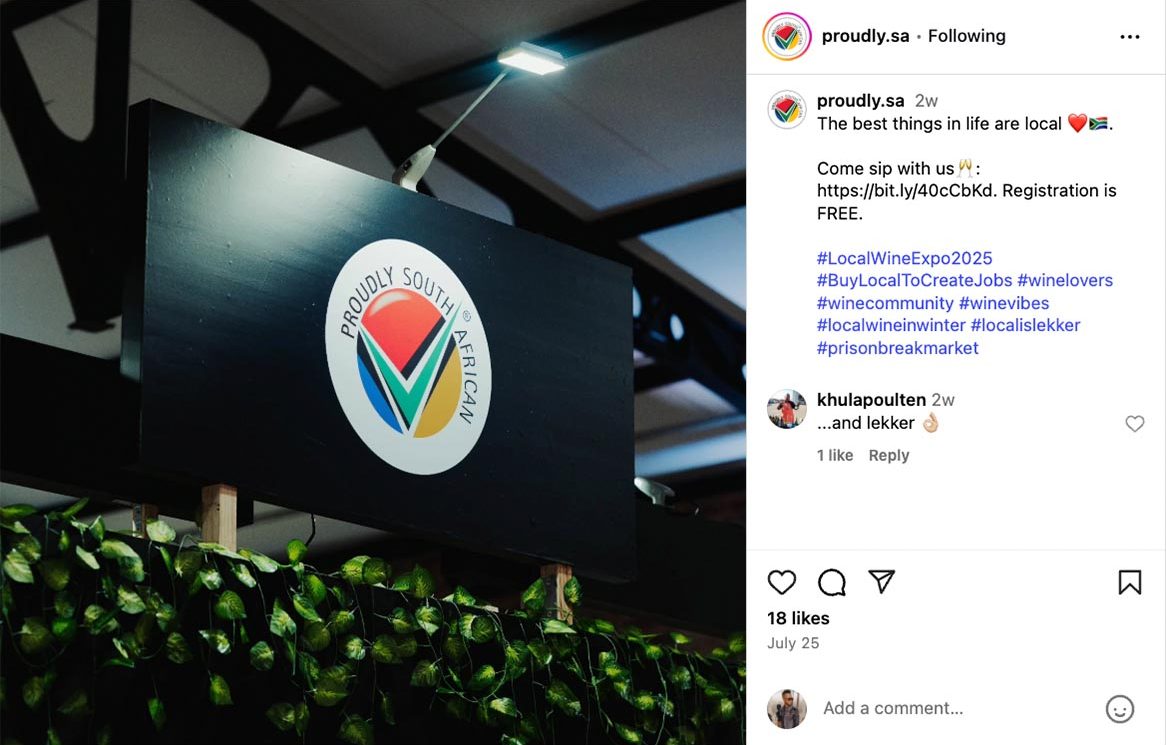Open the emoji picker smiley icon
Viewport: 1166px width, 745px height.
coord(1119,709)
